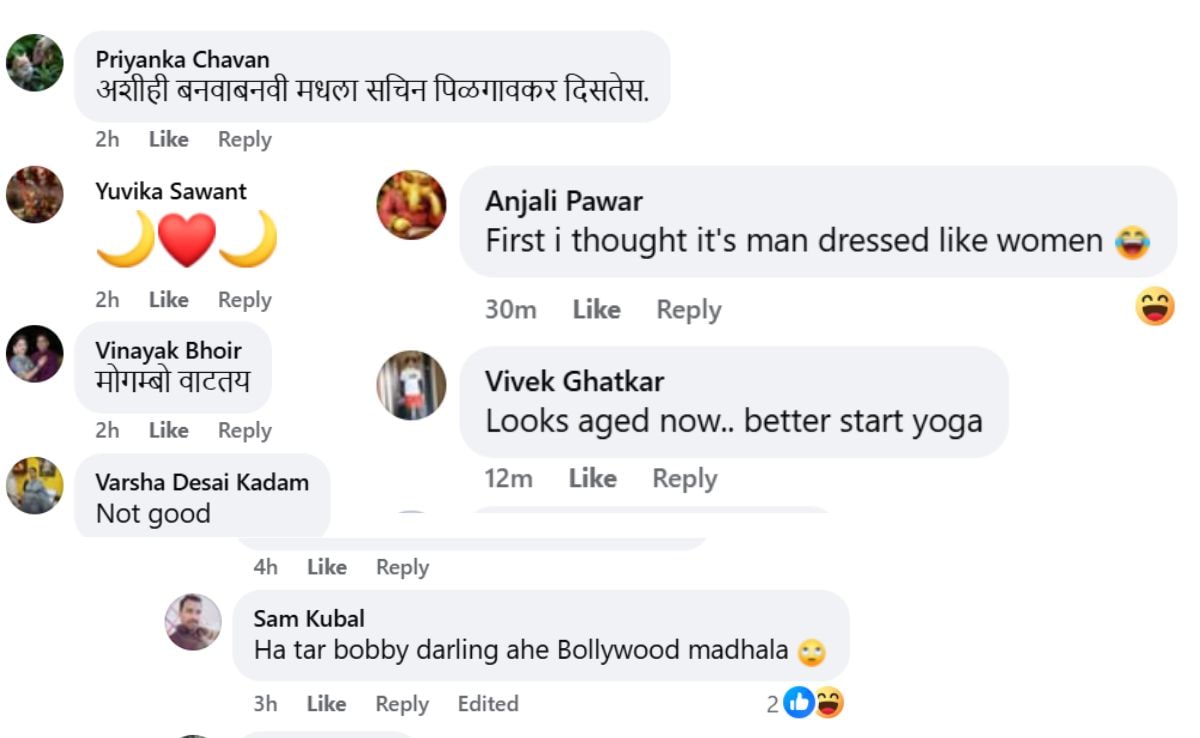This screenshot has height=738, width=1200.
Task: Click the Edited label on Sam Kubal's comment
Action: click(488, 704)
